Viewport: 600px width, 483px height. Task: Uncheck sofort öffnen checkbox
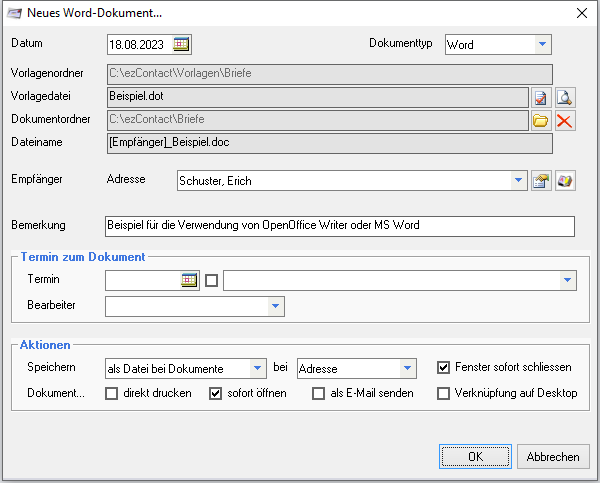pos(215,393)
